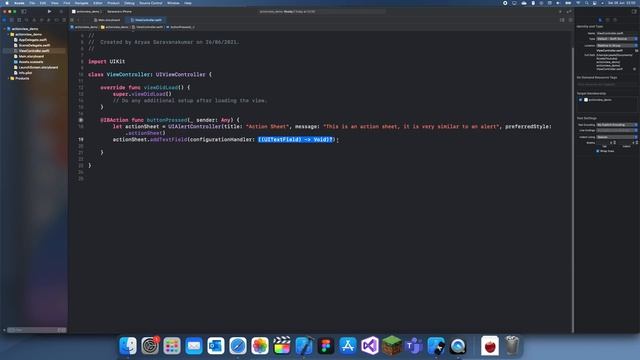Collapse the actionview_demo project root
640x360 pixels.
pyautogui.click(x=4, y=29)
